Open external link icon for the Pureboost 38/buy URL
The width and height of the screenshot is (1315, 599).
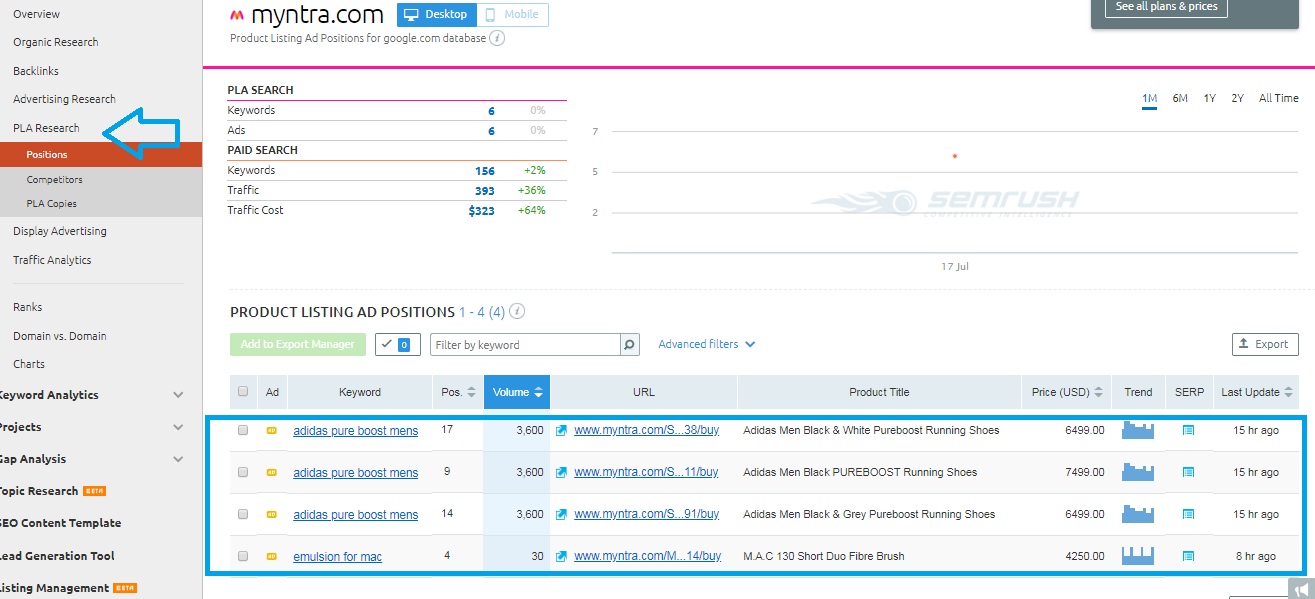[561, 431]
